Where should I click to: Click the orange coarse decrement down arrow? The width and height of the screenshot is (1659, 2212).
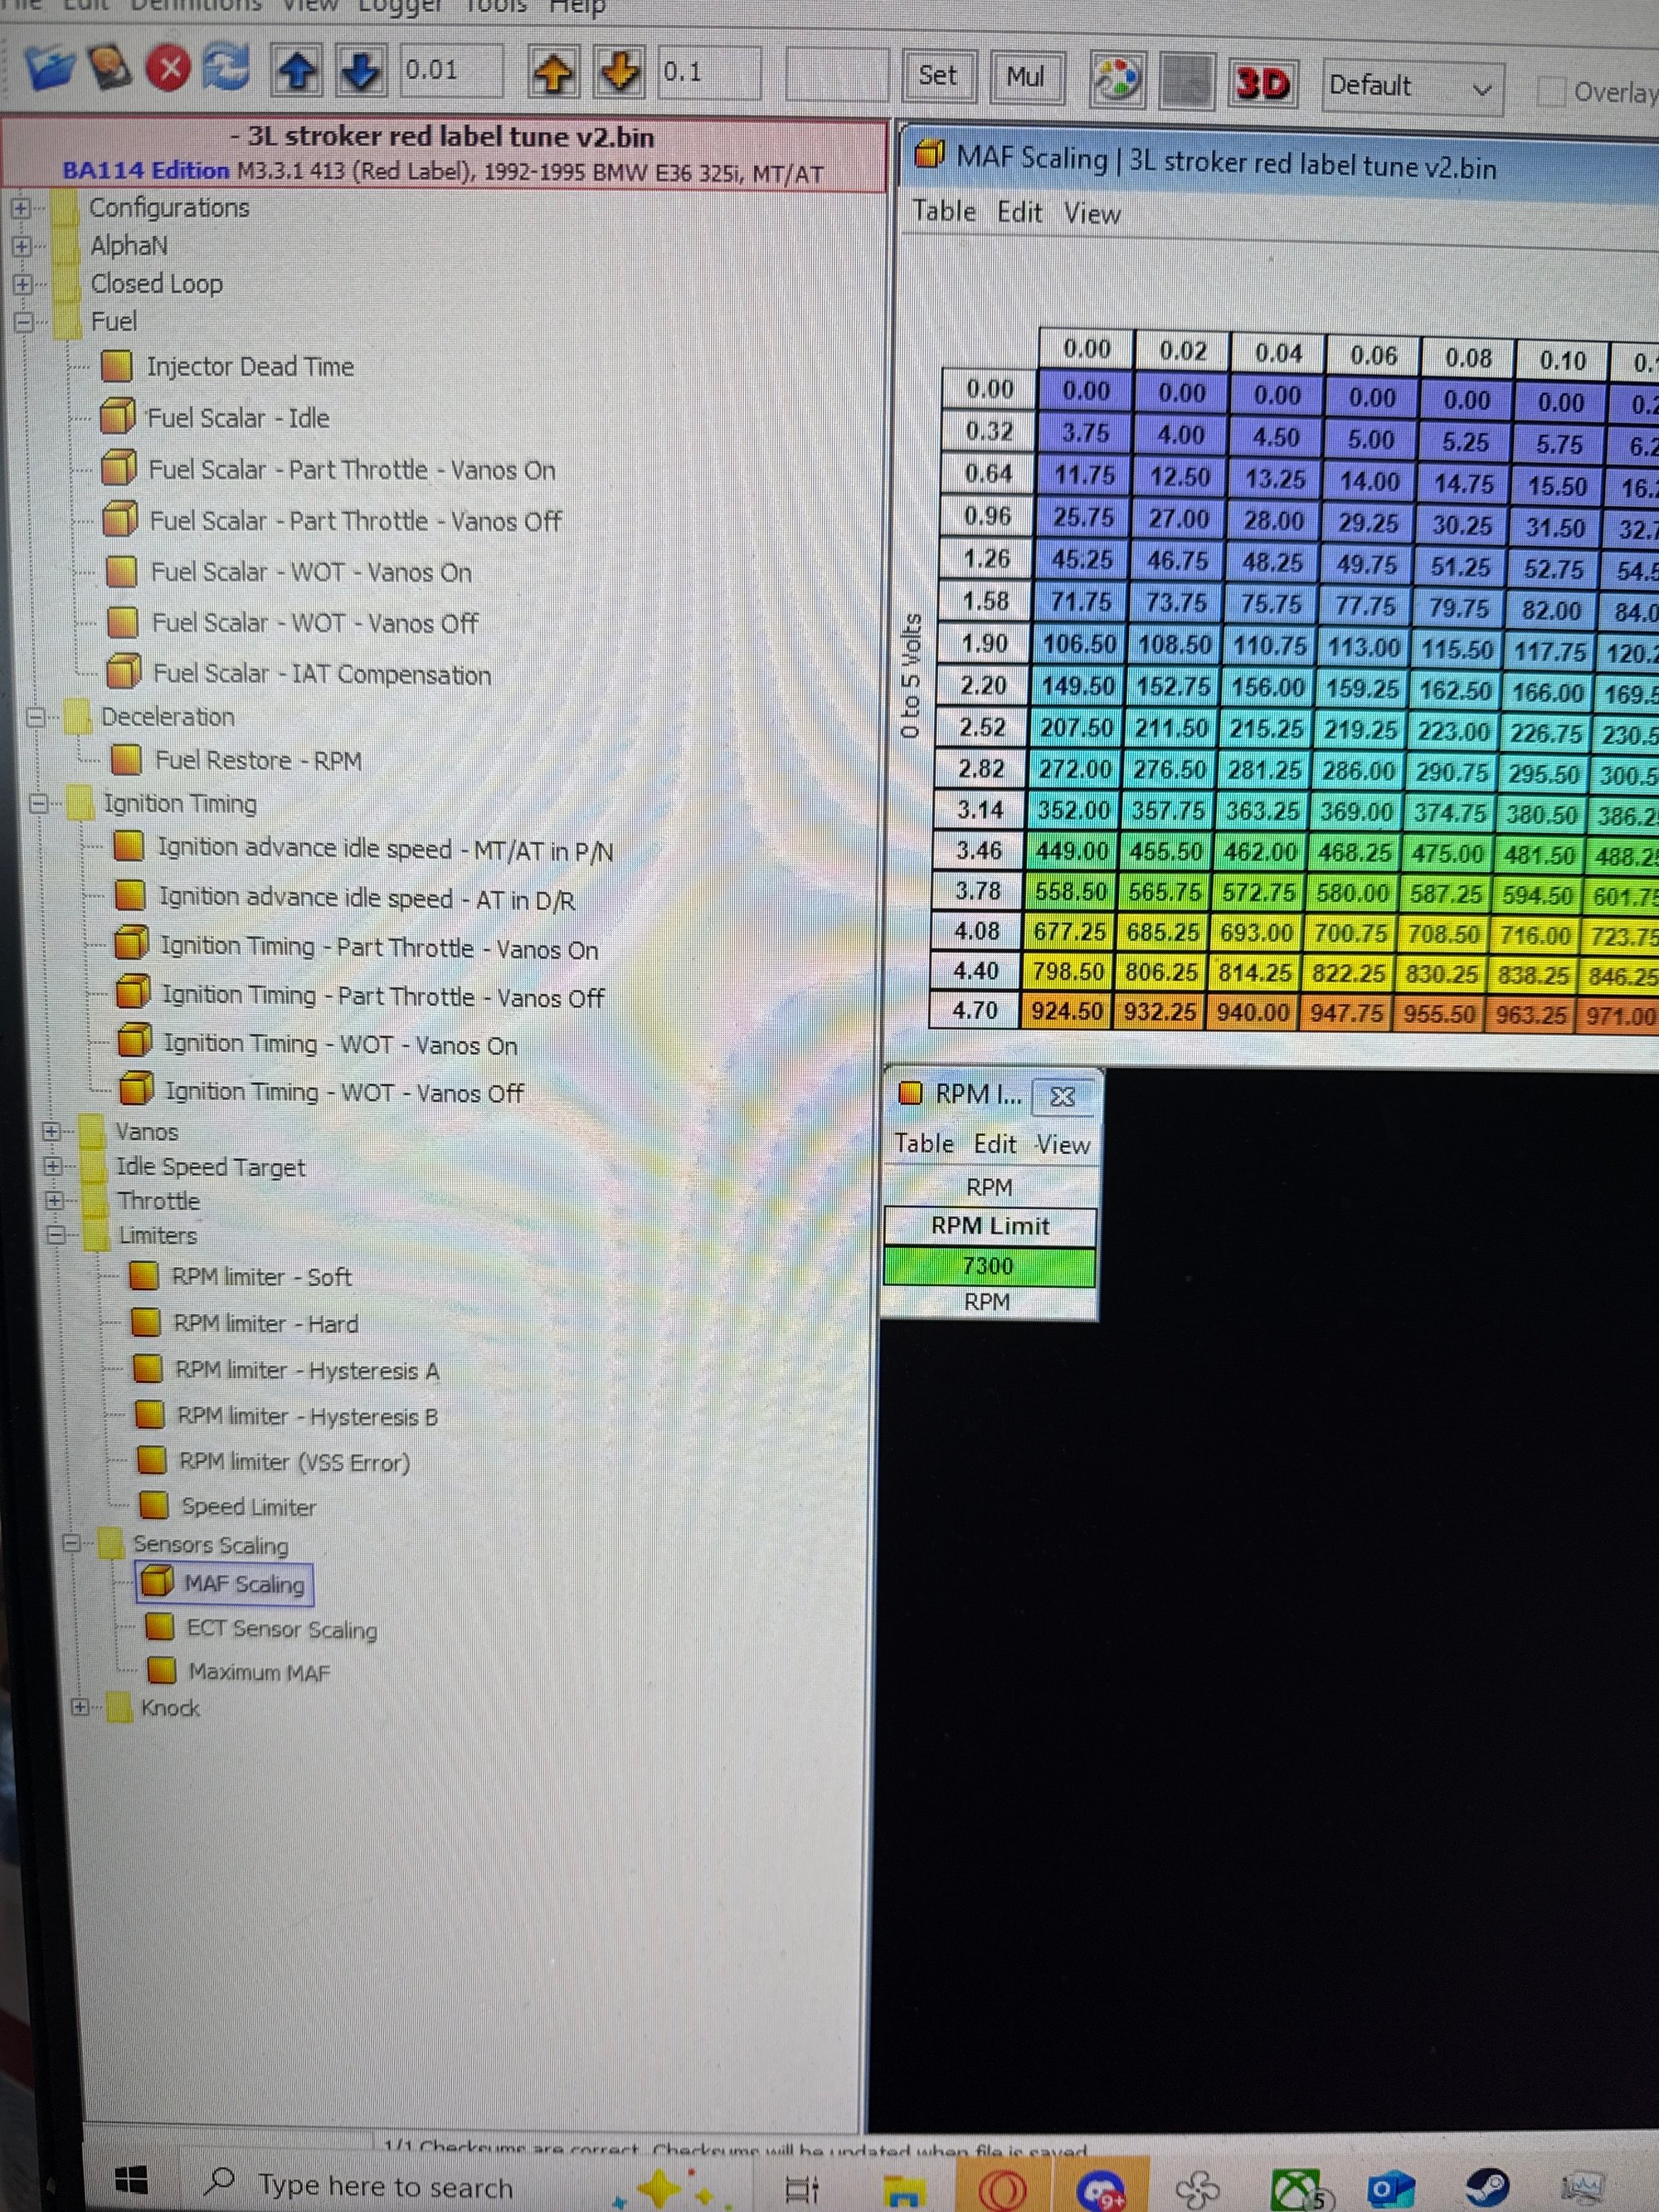[x=620, y=72]
